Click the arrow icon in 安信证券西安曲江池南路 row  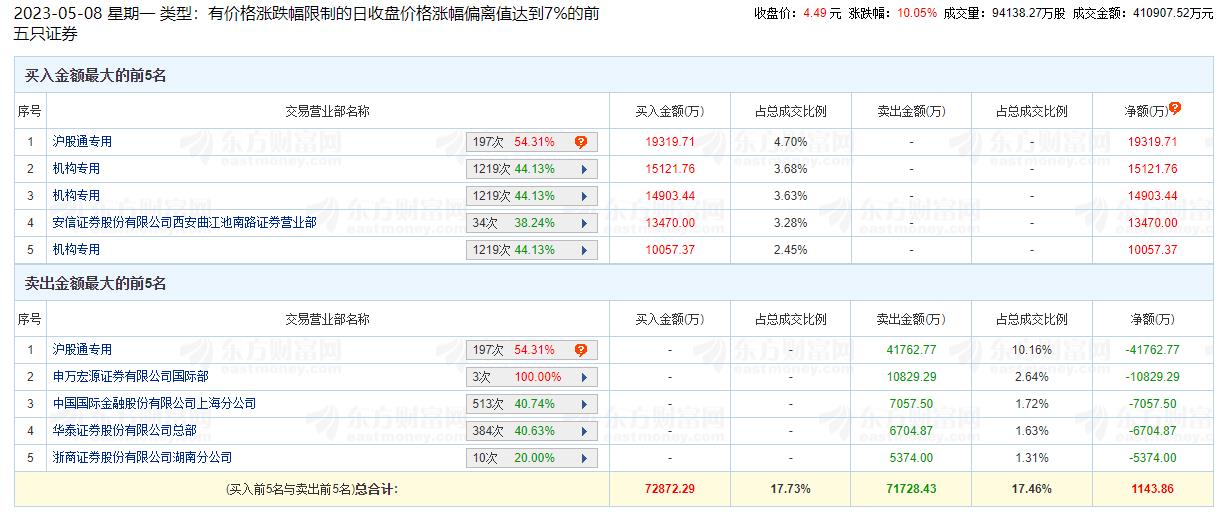(582, 223)
